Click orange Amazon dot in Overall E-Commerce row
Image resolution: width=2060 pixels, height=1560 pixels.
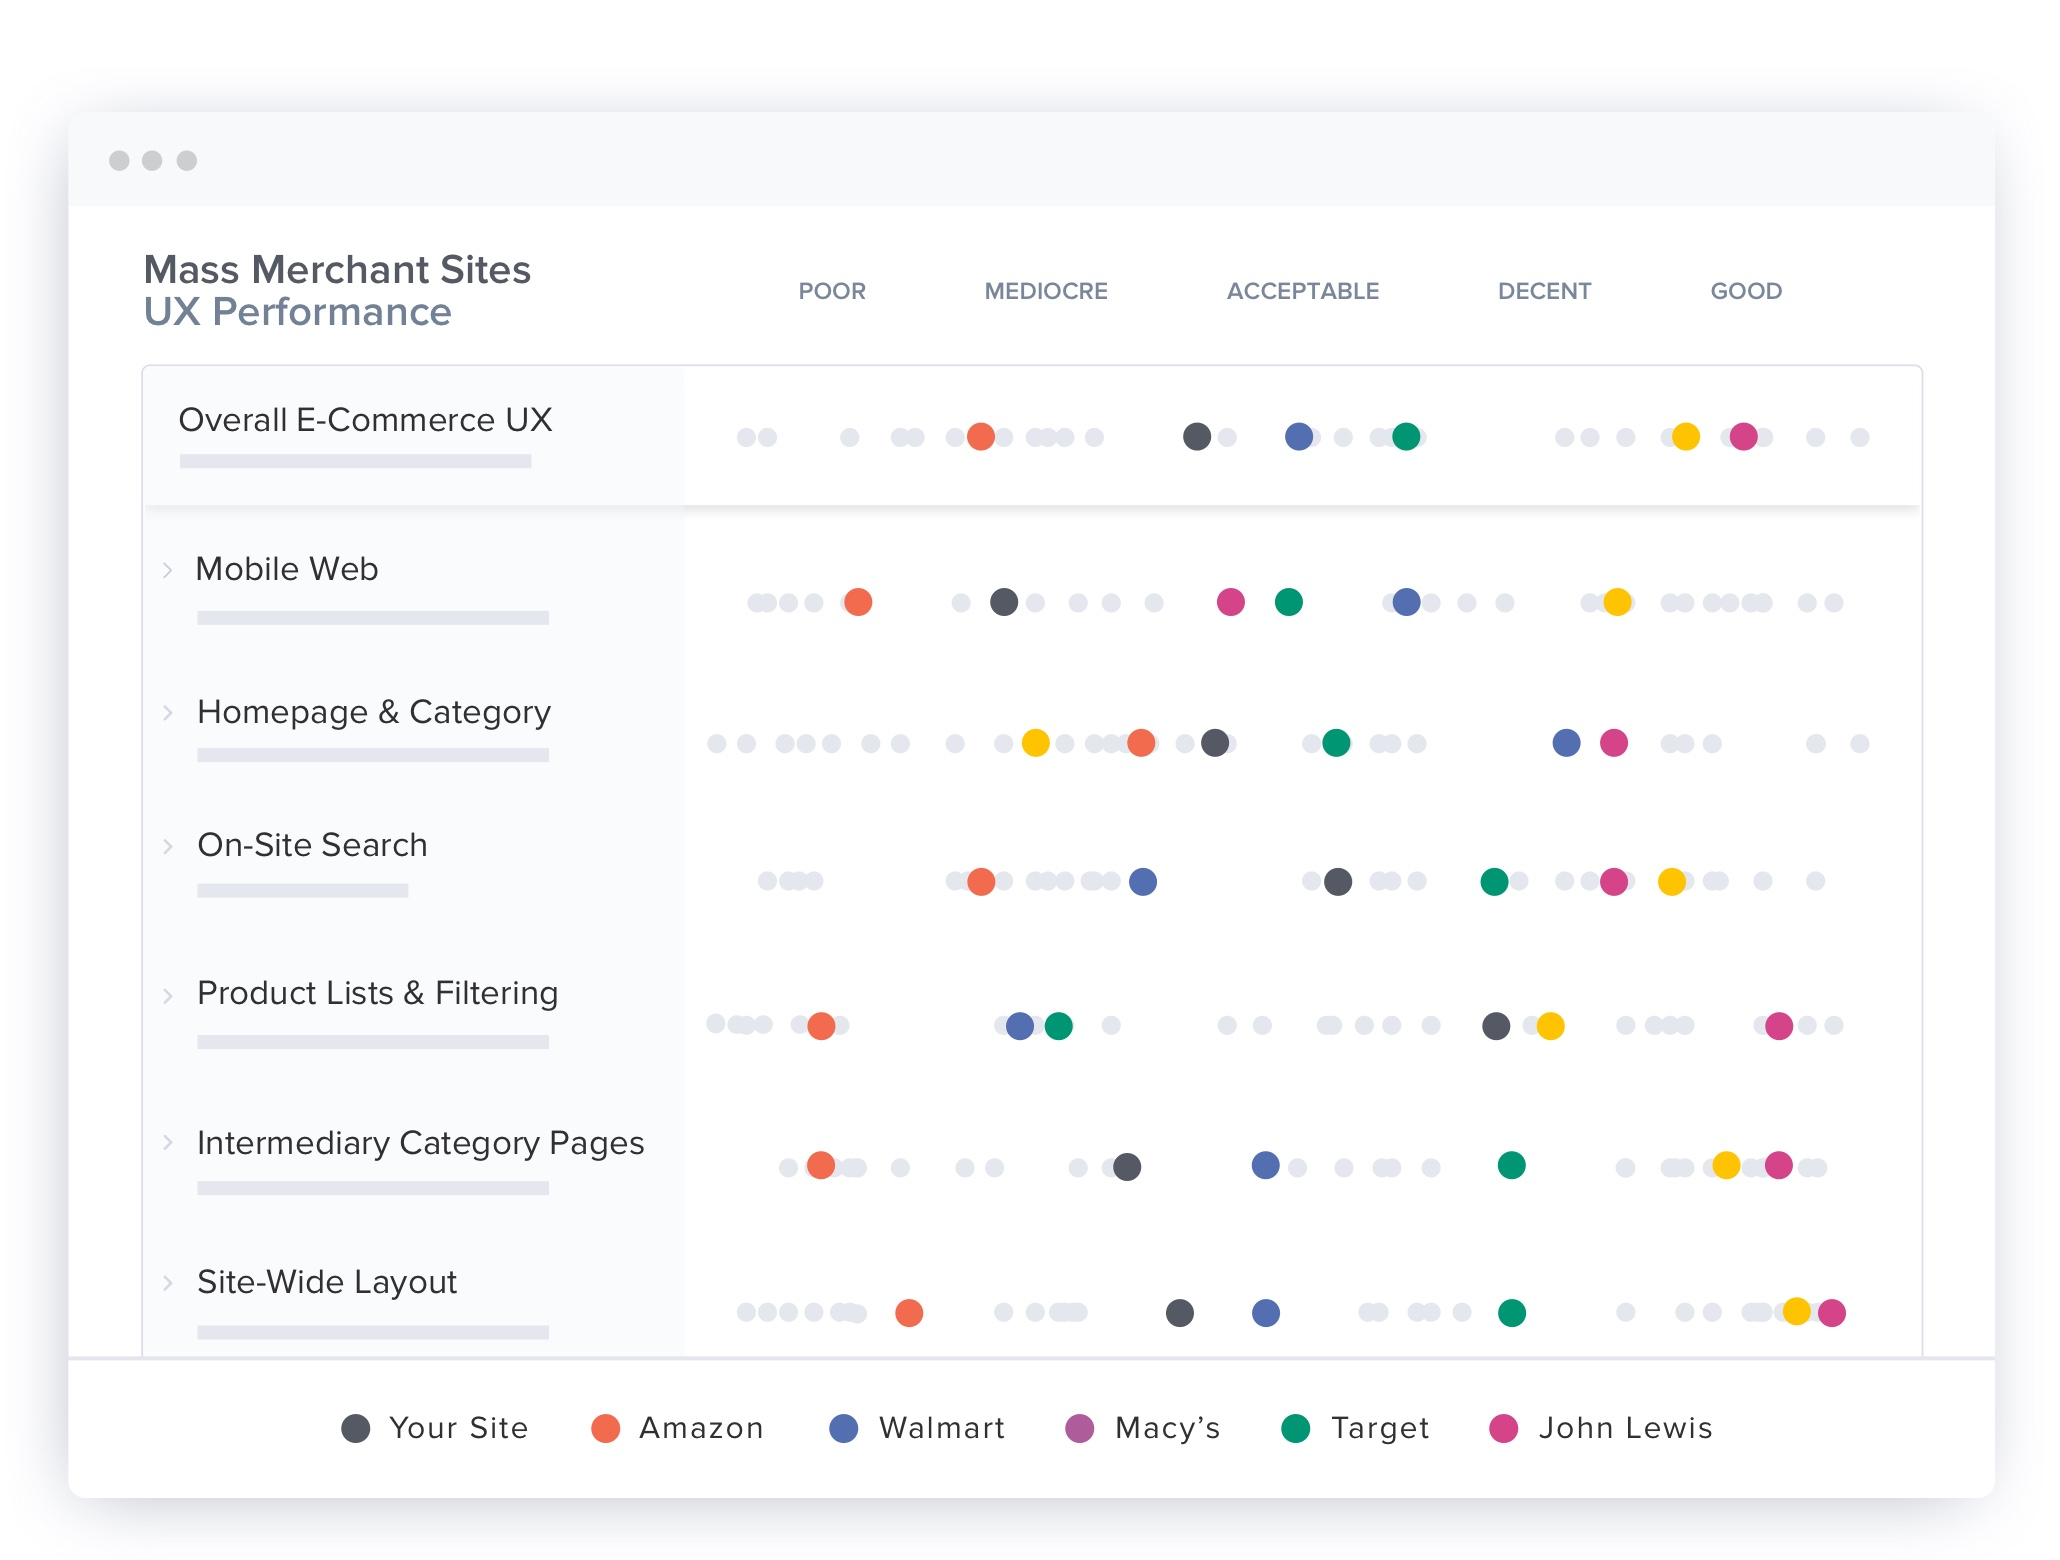pos(981,437)
